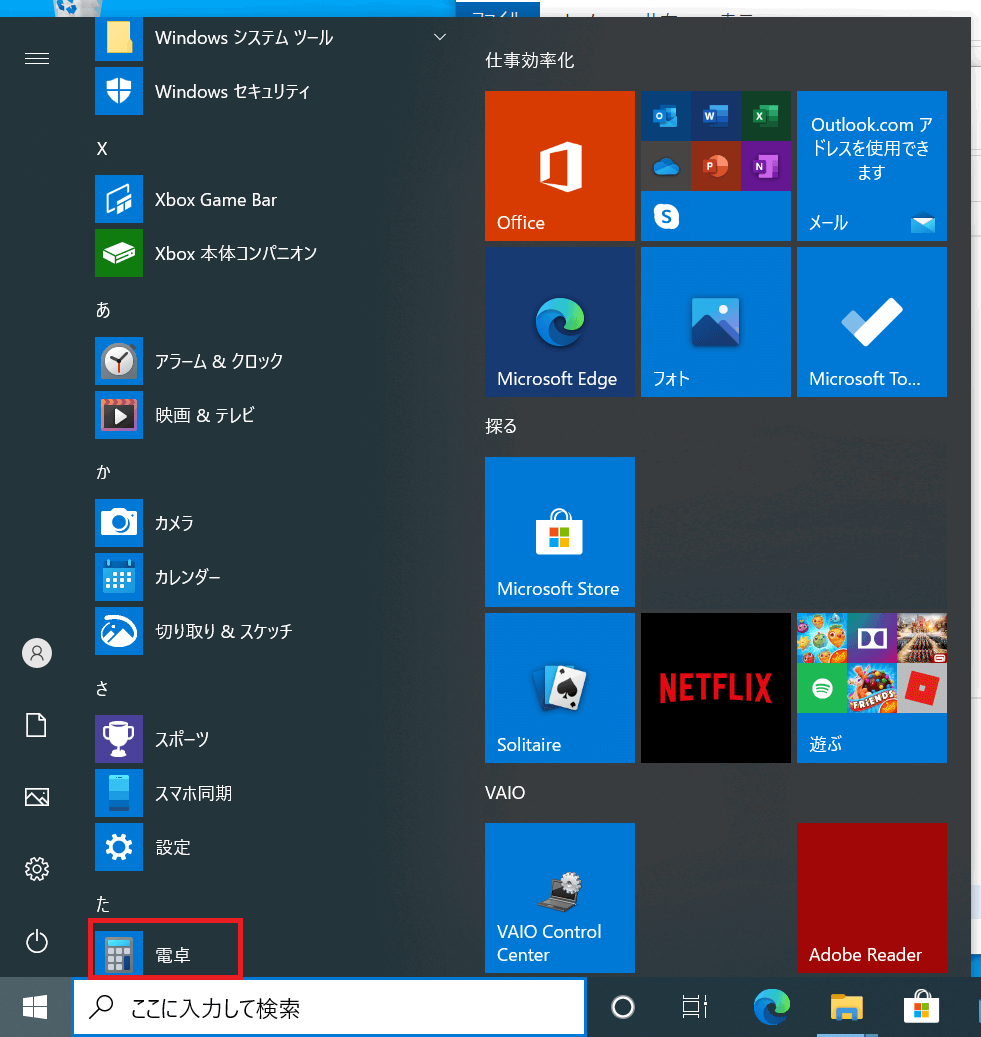Open the カメラ app
The width and height of the screenshot is (981, 1037).
tap(271, 523)
